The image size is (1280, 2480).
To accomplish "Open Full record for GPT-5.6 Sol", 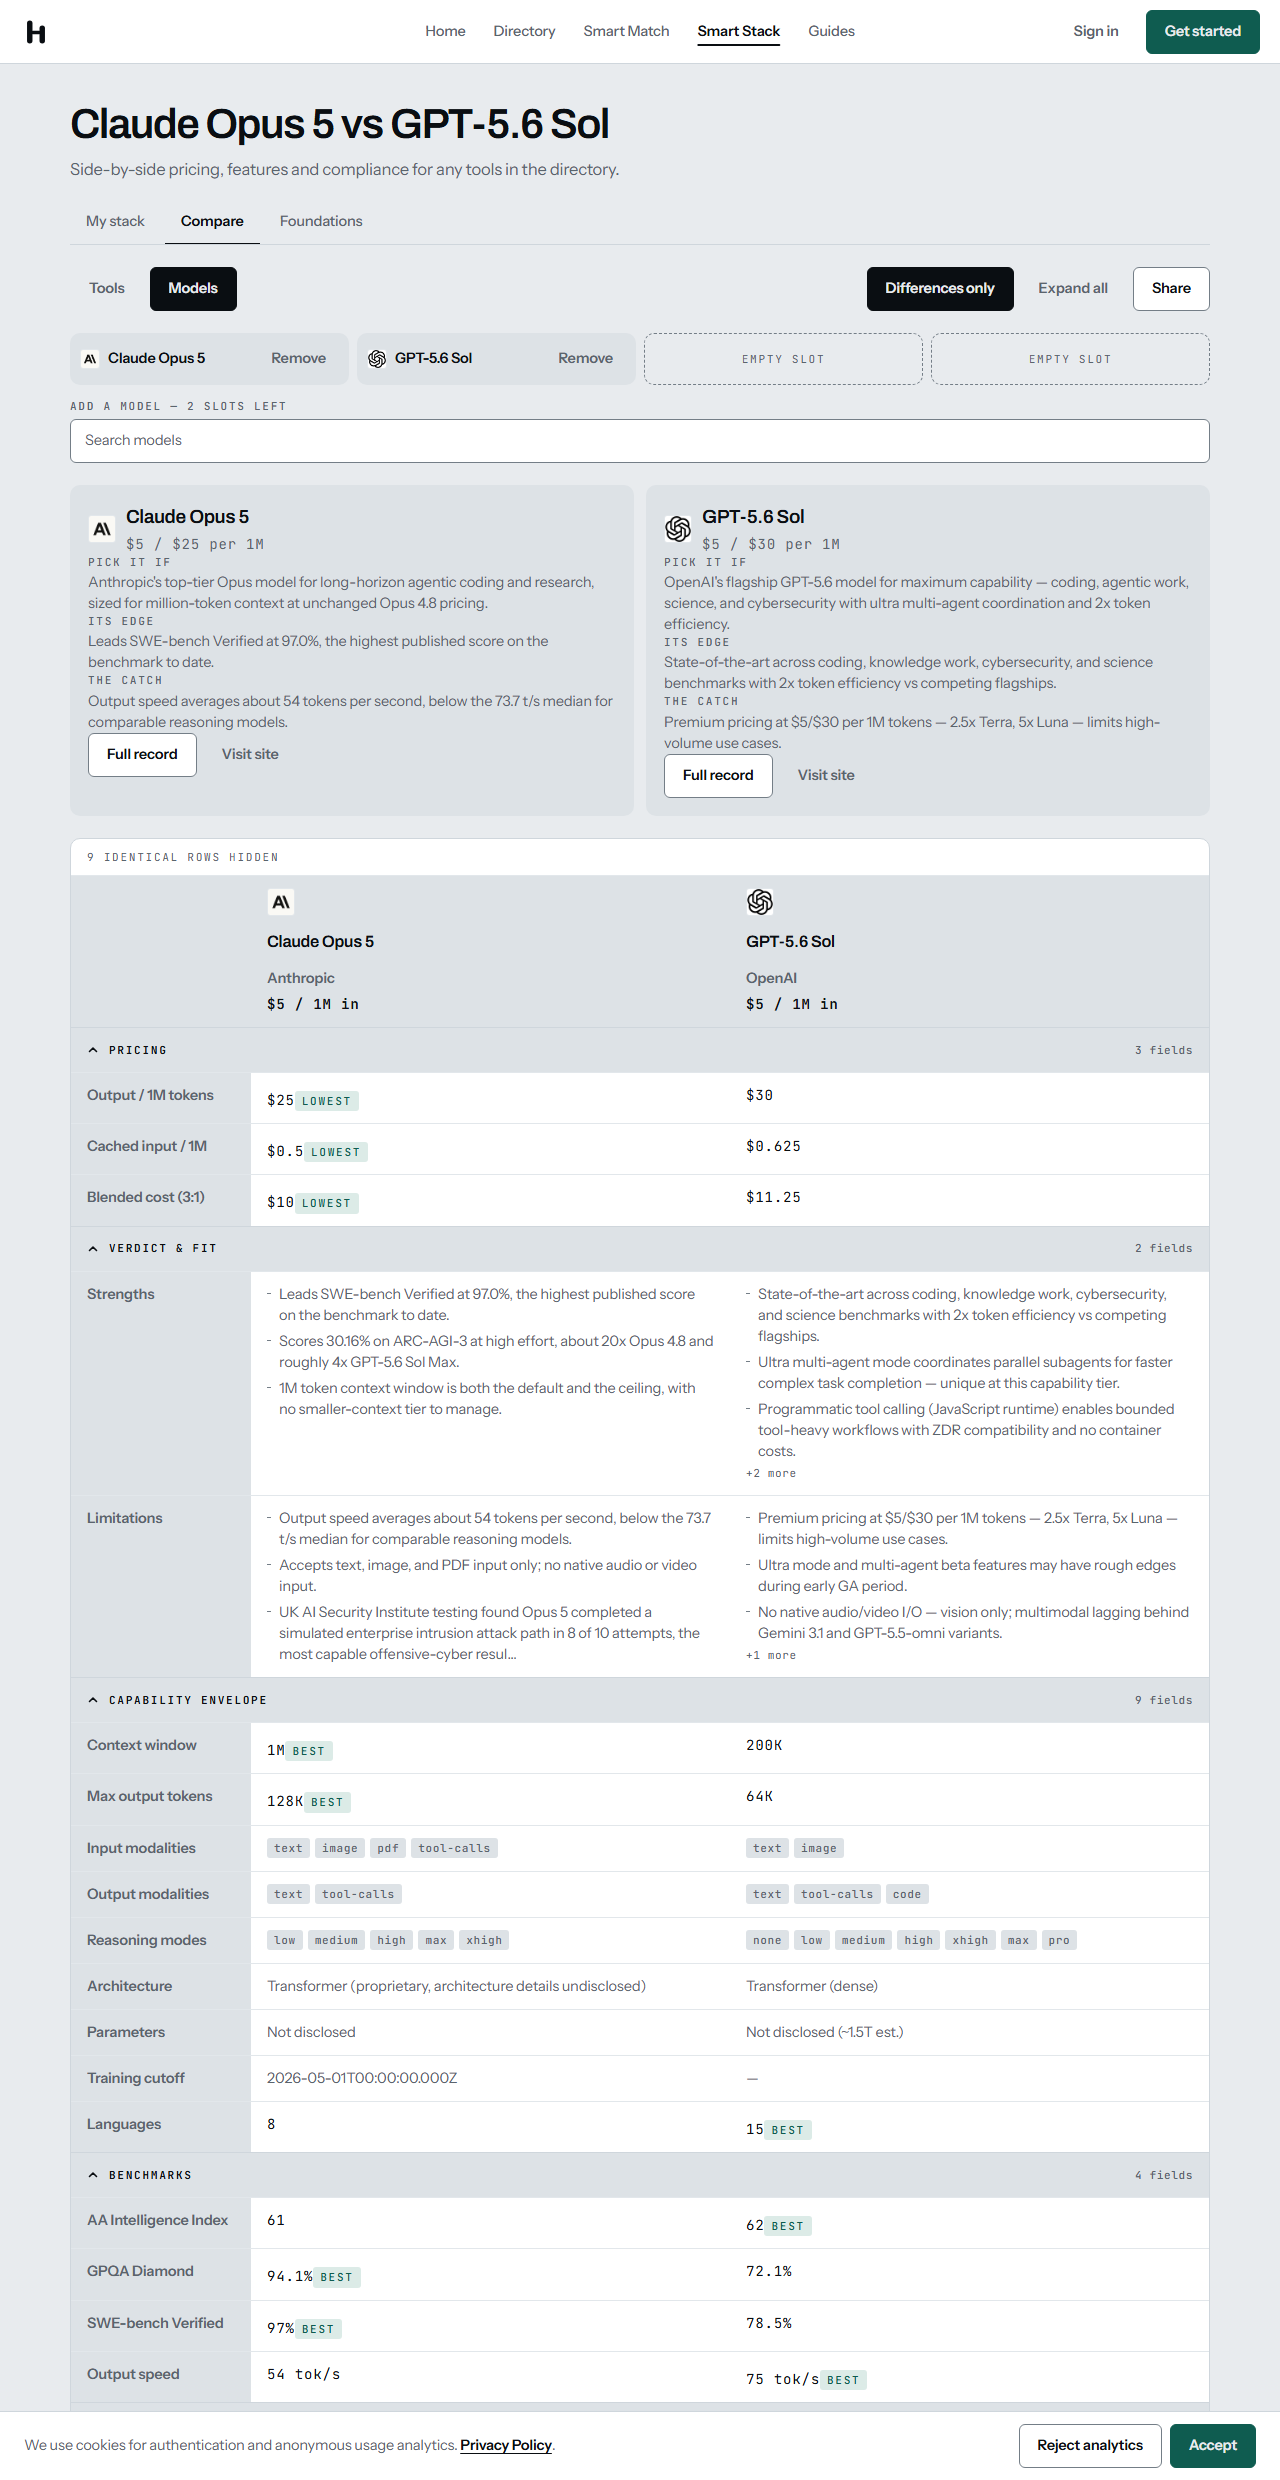I will click(718, 776).
